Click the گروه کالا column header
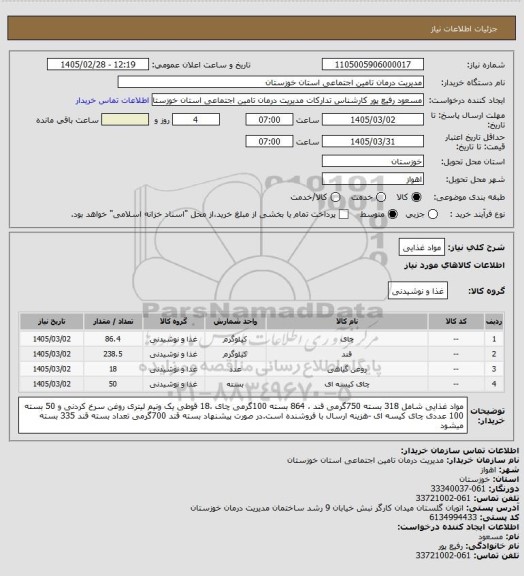This screenshot has width=524, height=576. [x=173, y=321]
